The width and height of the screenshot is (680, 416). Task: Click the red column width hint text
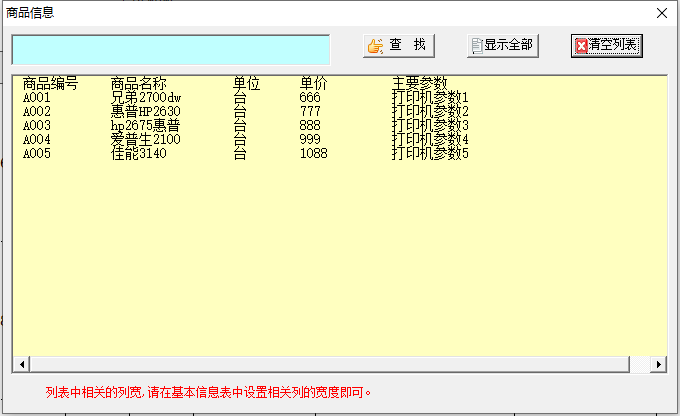(209, 393)
